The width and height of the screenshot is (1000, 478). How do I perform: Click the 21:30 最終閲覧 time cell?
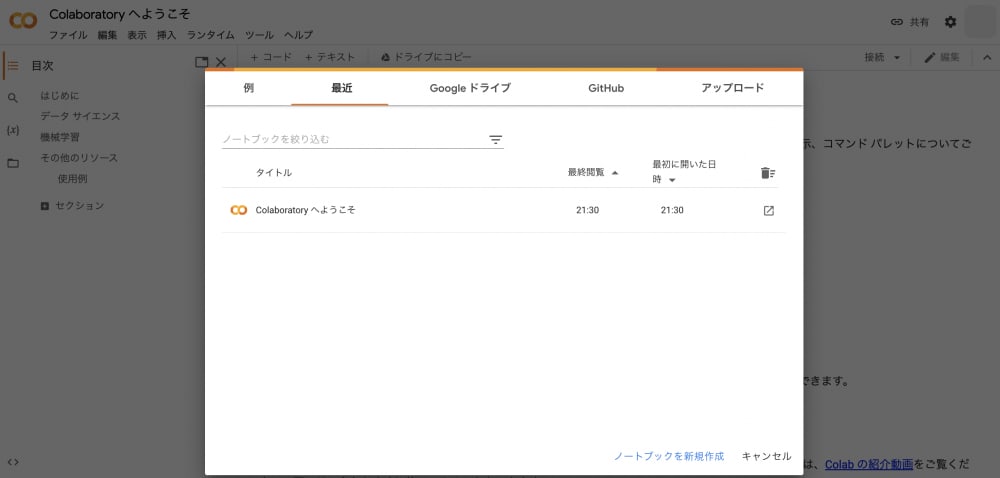587,210
